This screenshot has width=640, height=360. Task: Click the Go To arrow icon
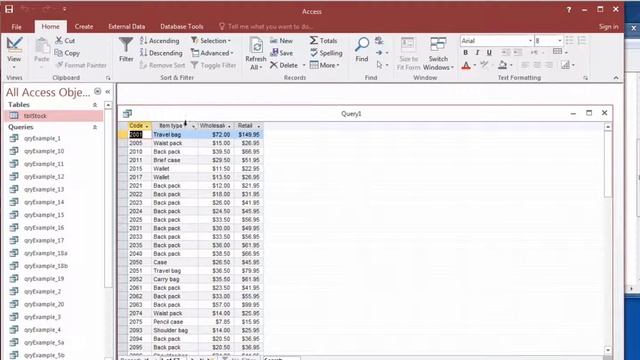click(x=379, y=53)
